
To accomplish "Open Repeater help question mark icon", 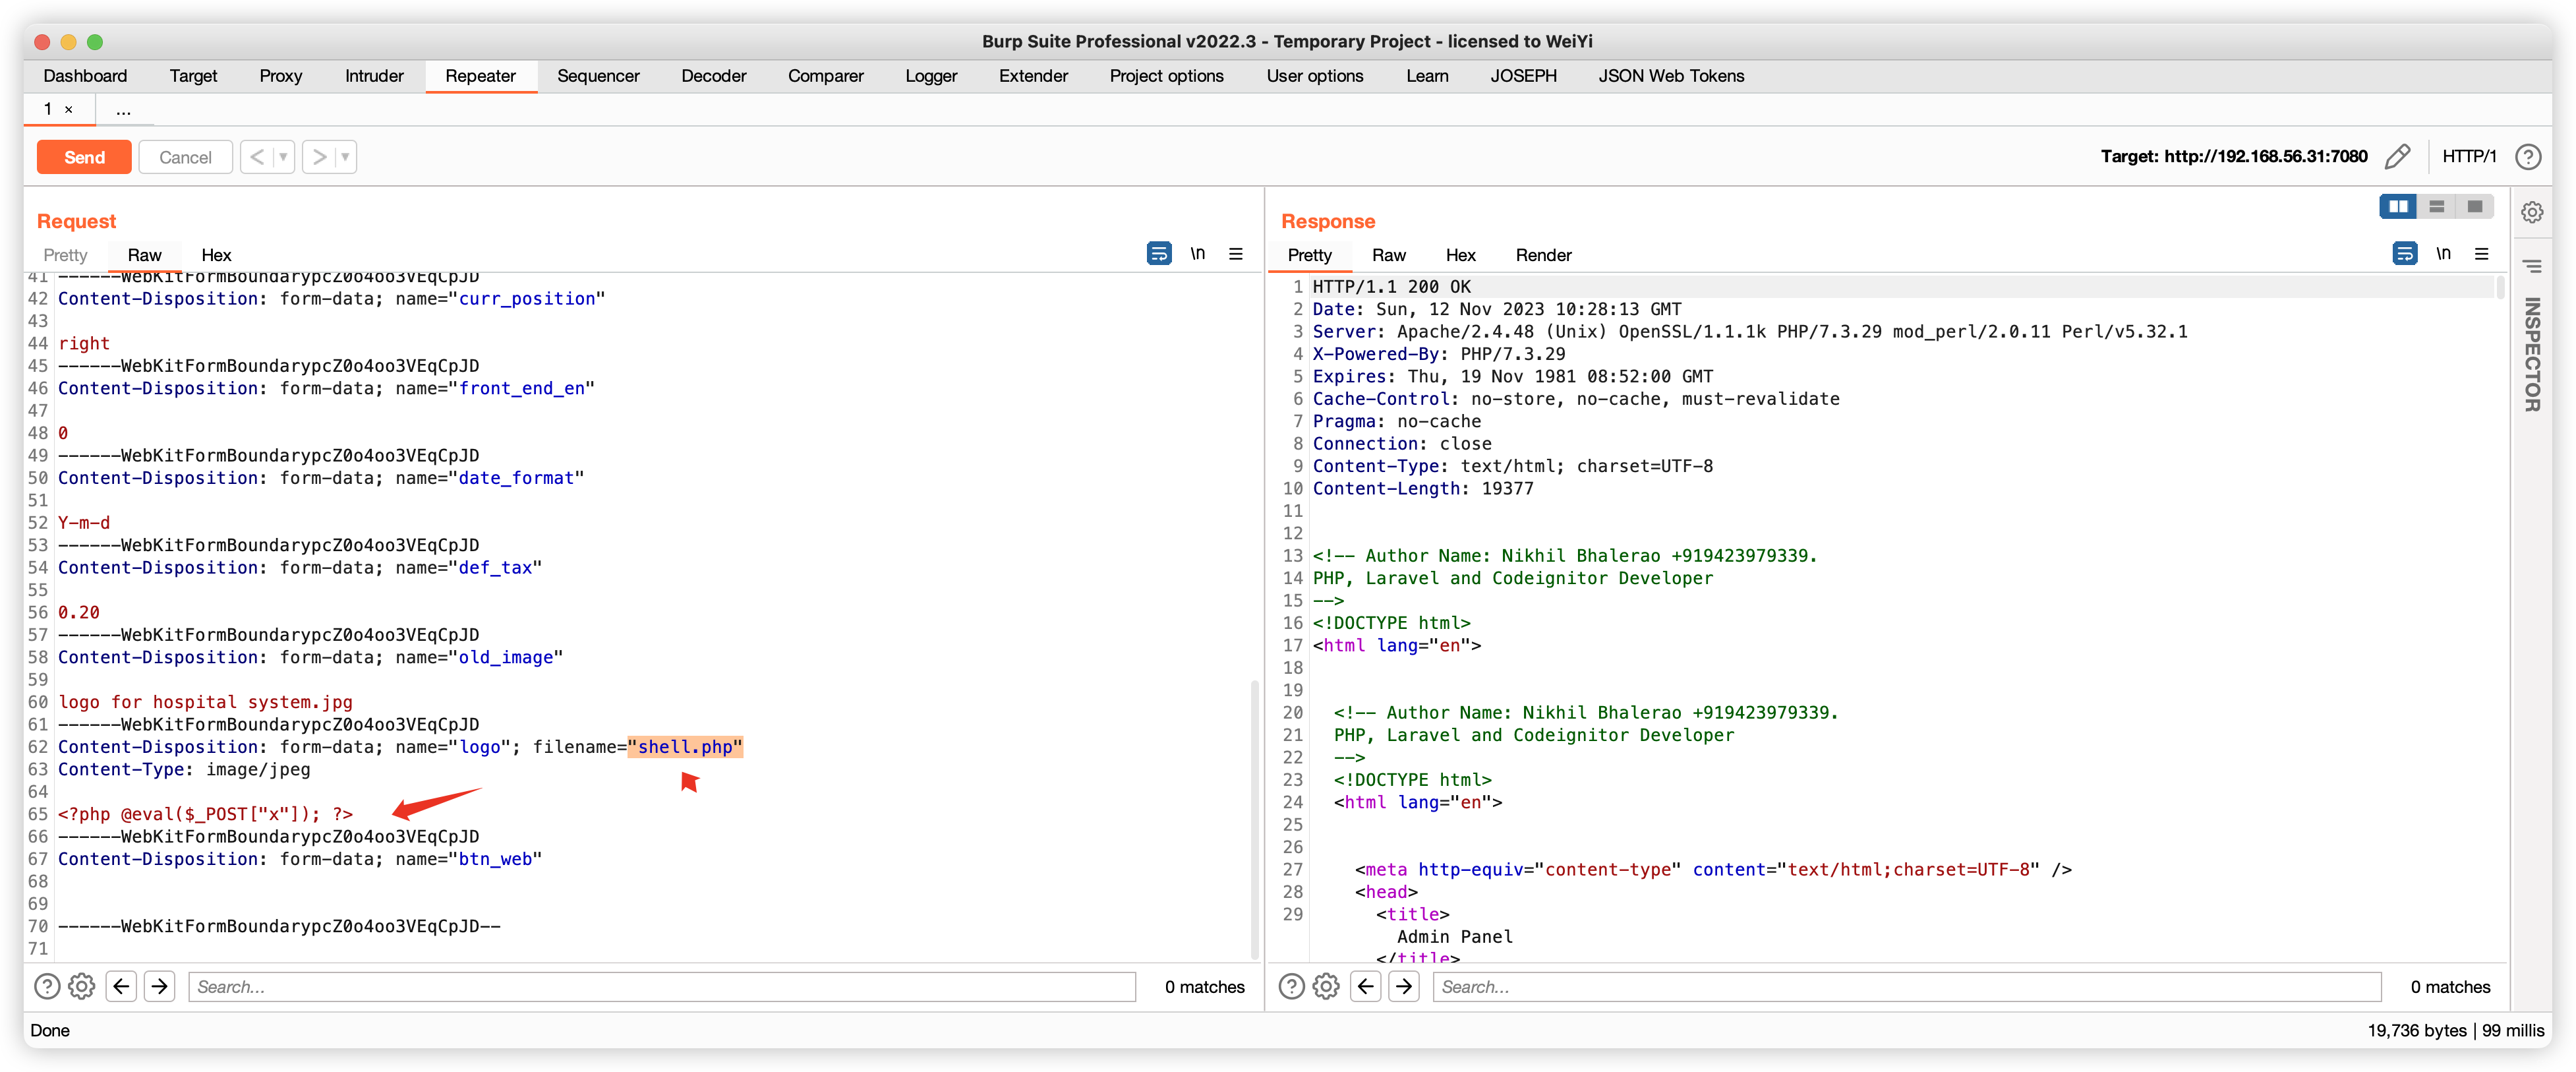I will point(2528,156).
